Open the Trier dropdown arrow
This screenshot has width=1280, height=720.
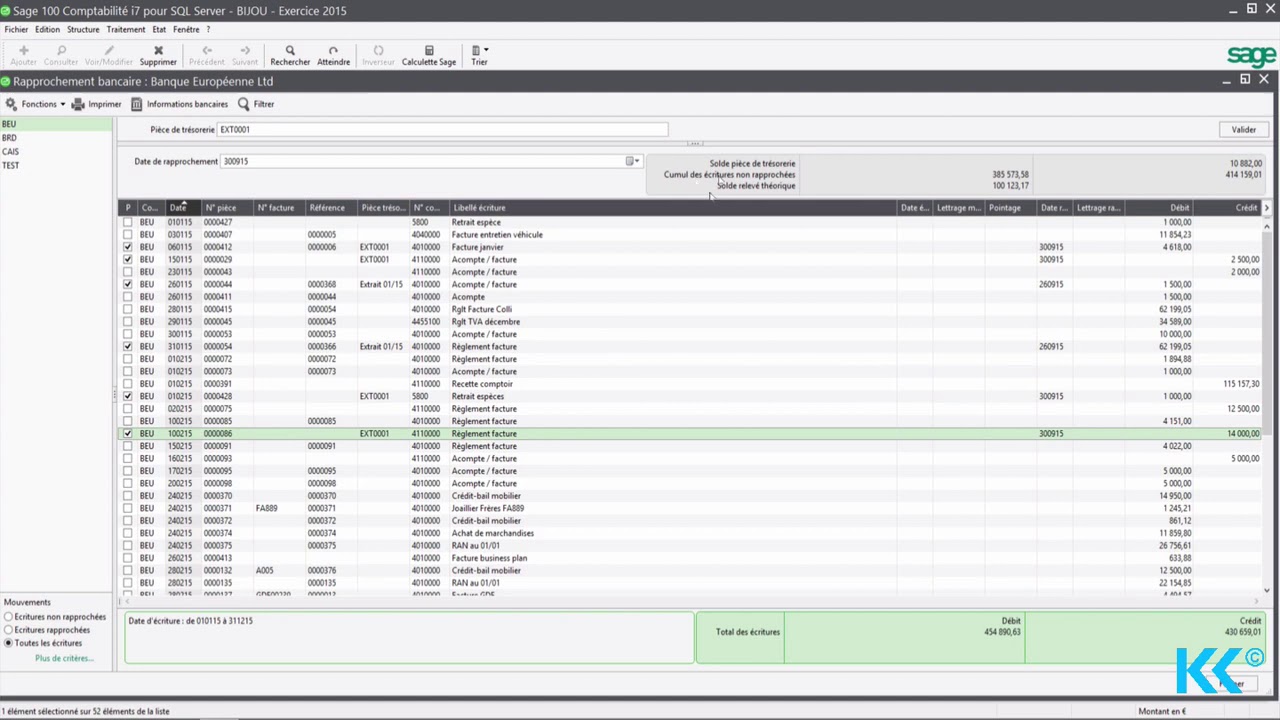(x=486, y=50)
